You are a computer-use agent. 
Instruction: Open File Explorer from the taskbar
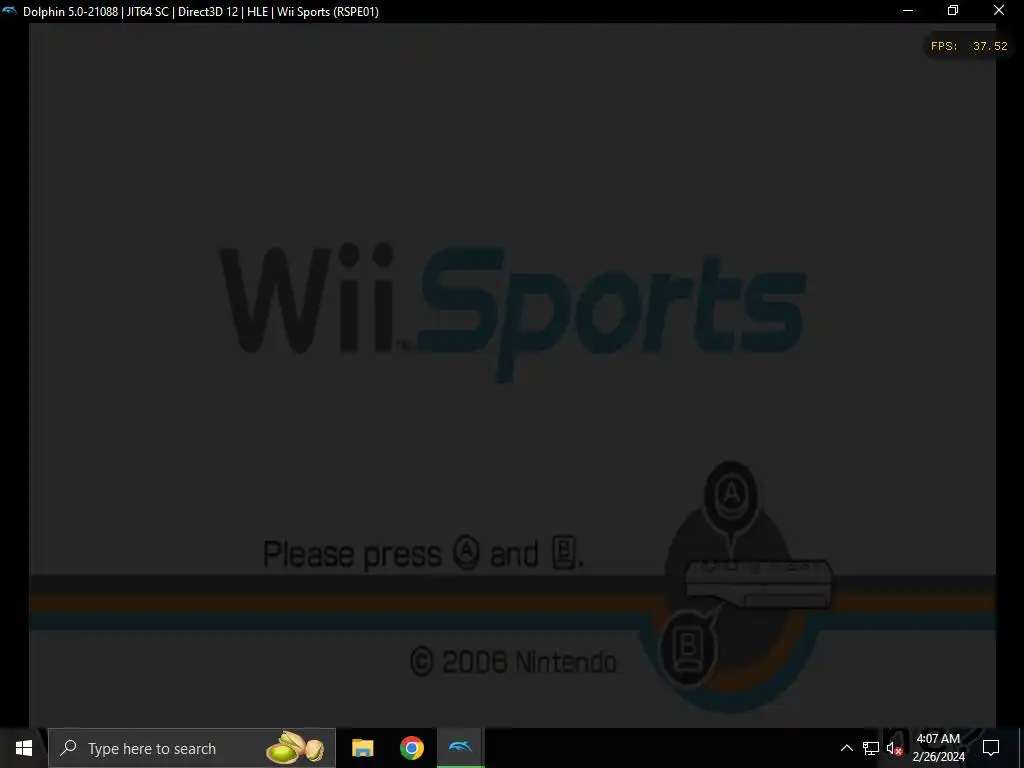(x=362, y=748)
